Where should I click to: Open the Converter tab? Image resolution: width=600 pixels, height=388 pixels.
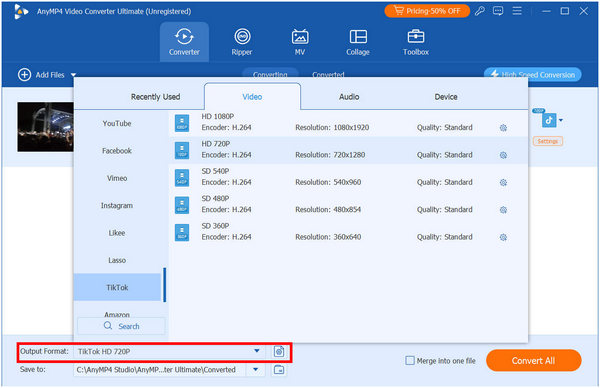184,42
